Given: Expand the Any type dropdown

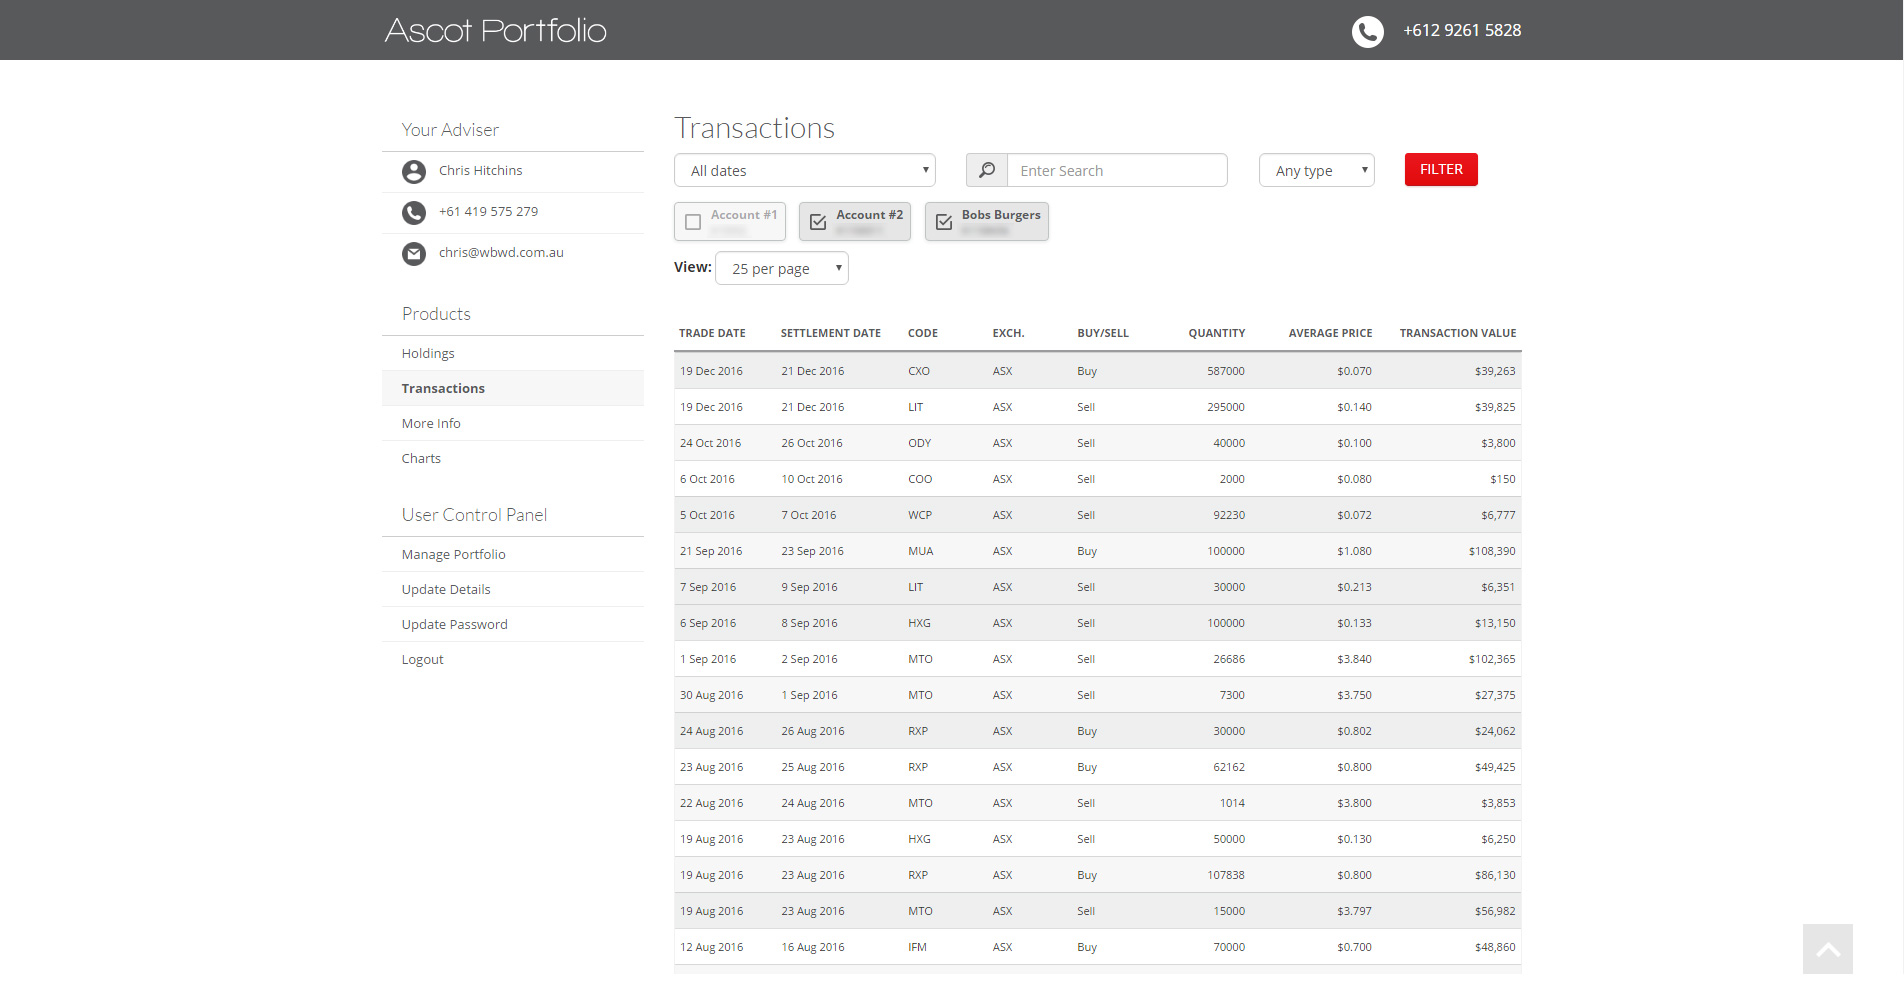Looking at the screenshot, I should [x=1316, y=171].
